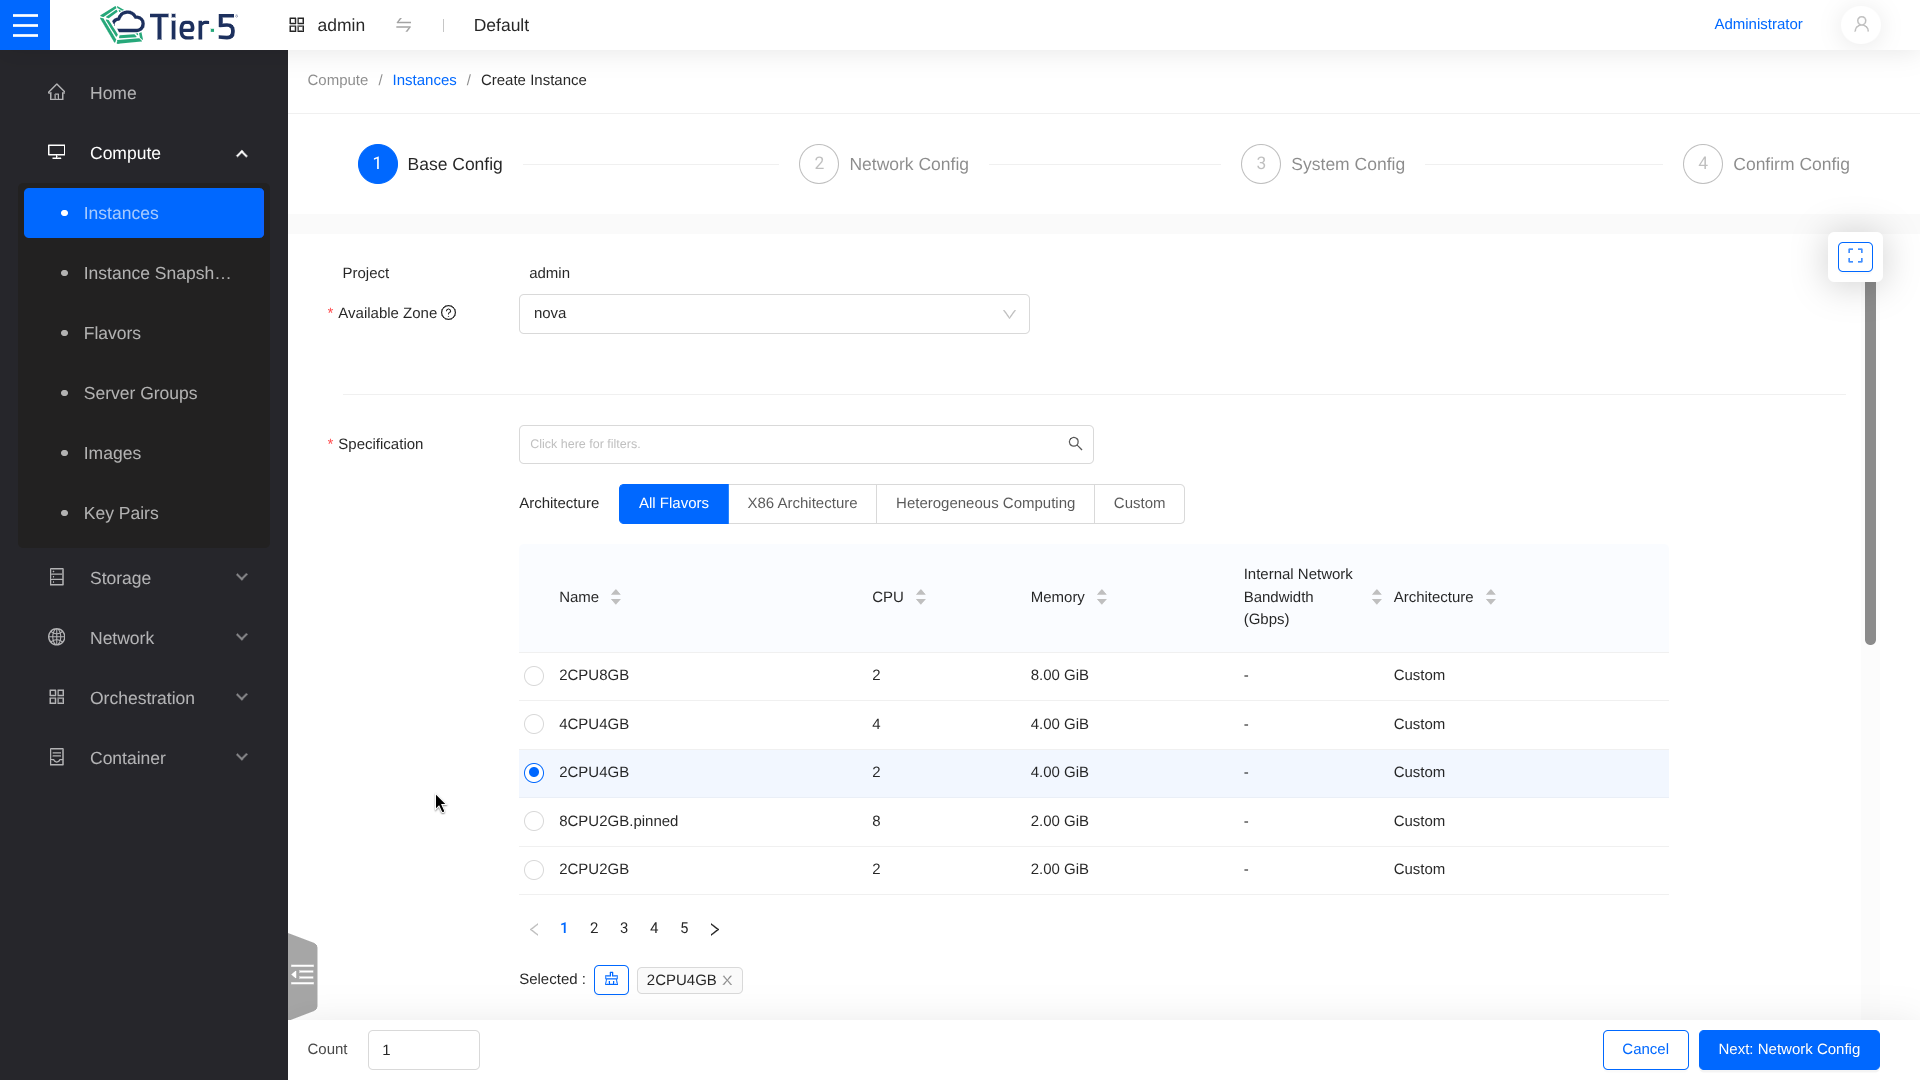The height and width of the screenshot is (1080, 1920).
Task: Open the Available Zone nova dropdown
Action: [x=773, y=314]
